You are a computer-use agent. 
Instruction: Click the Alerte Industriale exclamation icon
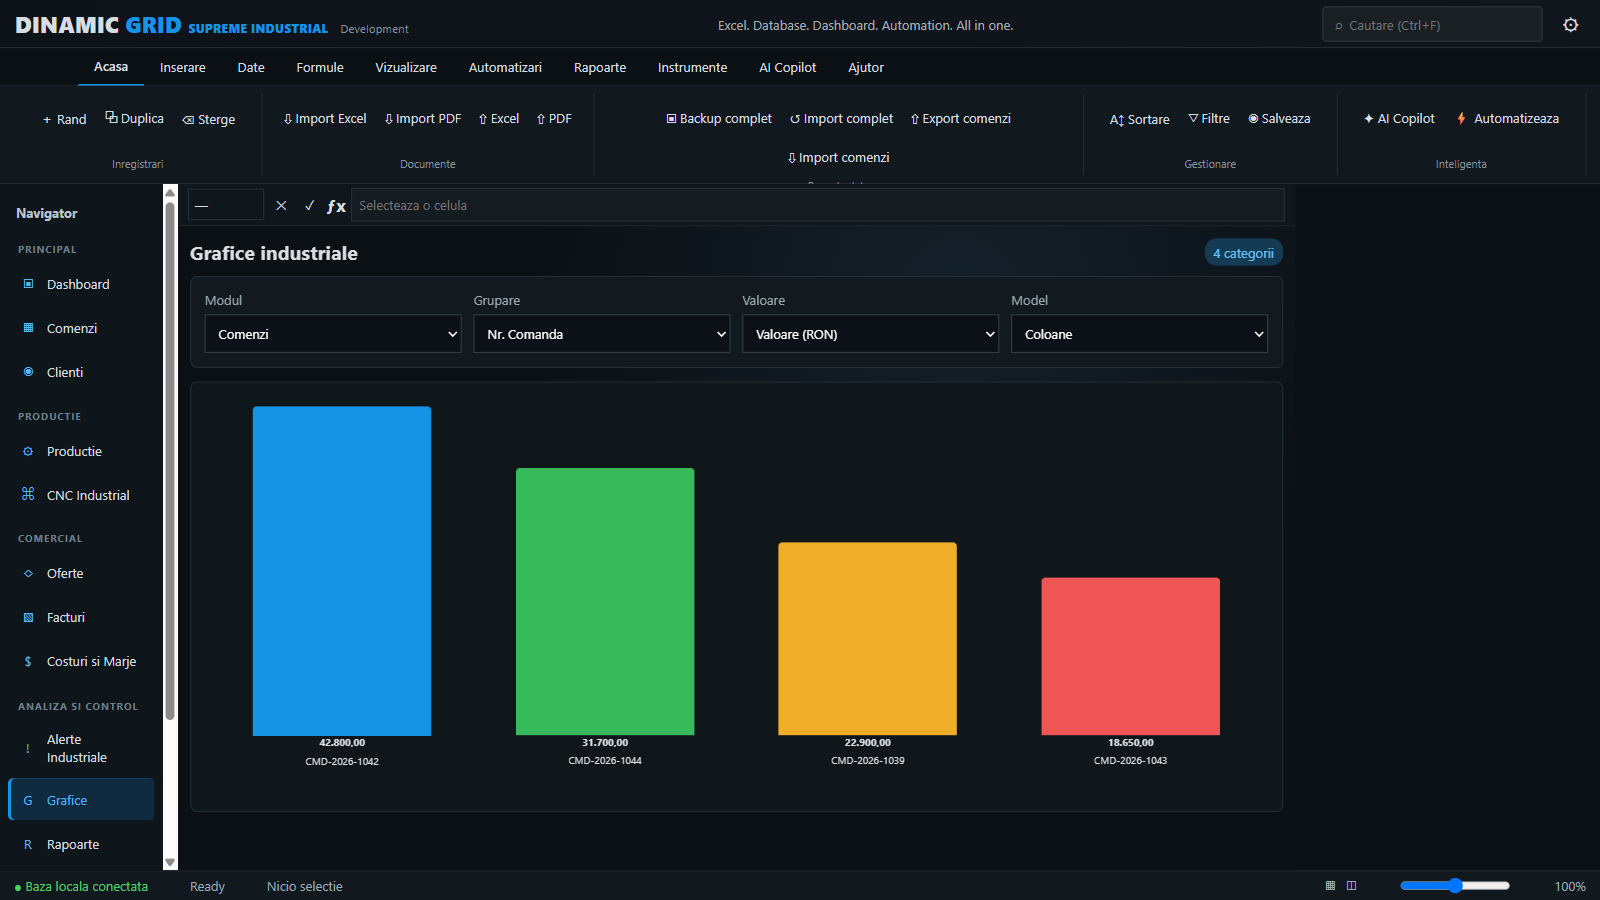[28, 748]
